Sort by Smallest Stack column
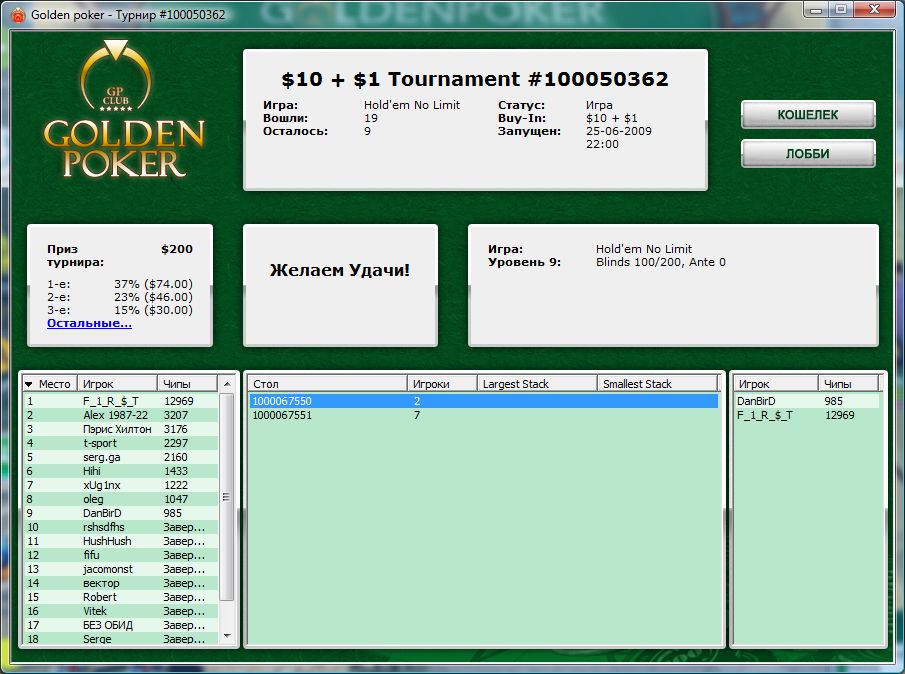 pyautogui.click(x=657, y=384)
